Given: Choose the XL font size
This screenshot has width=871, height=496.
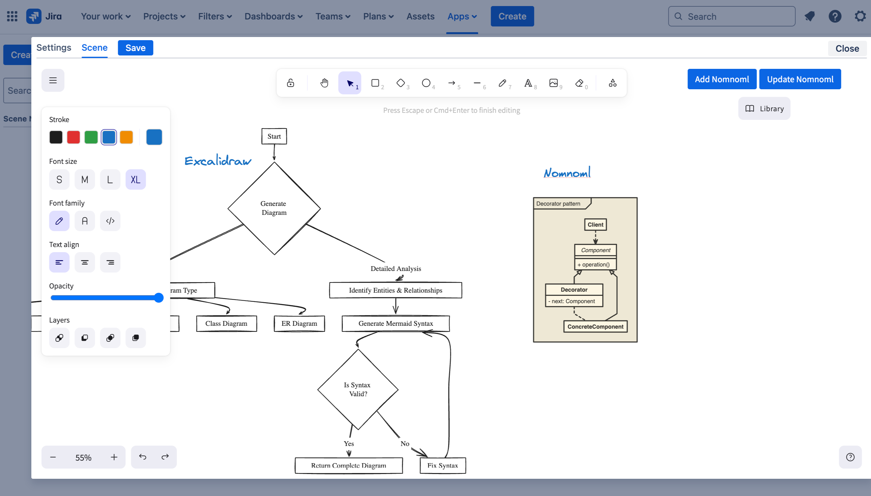Looking at the screenshot, I should point(135,179).
